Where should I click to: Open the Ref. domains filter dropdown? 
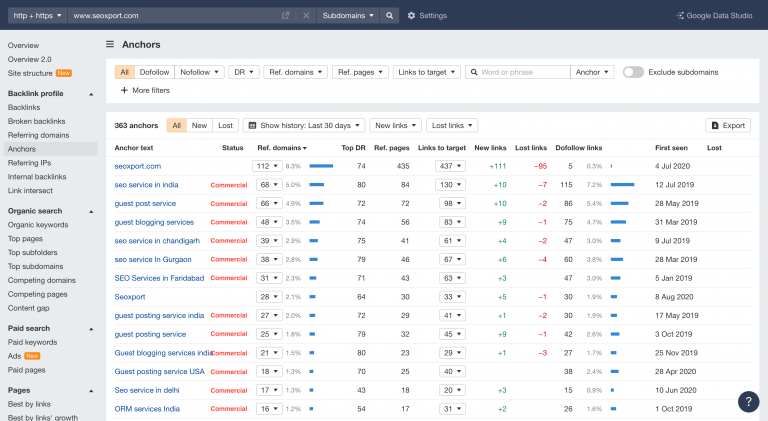(296, 72)
